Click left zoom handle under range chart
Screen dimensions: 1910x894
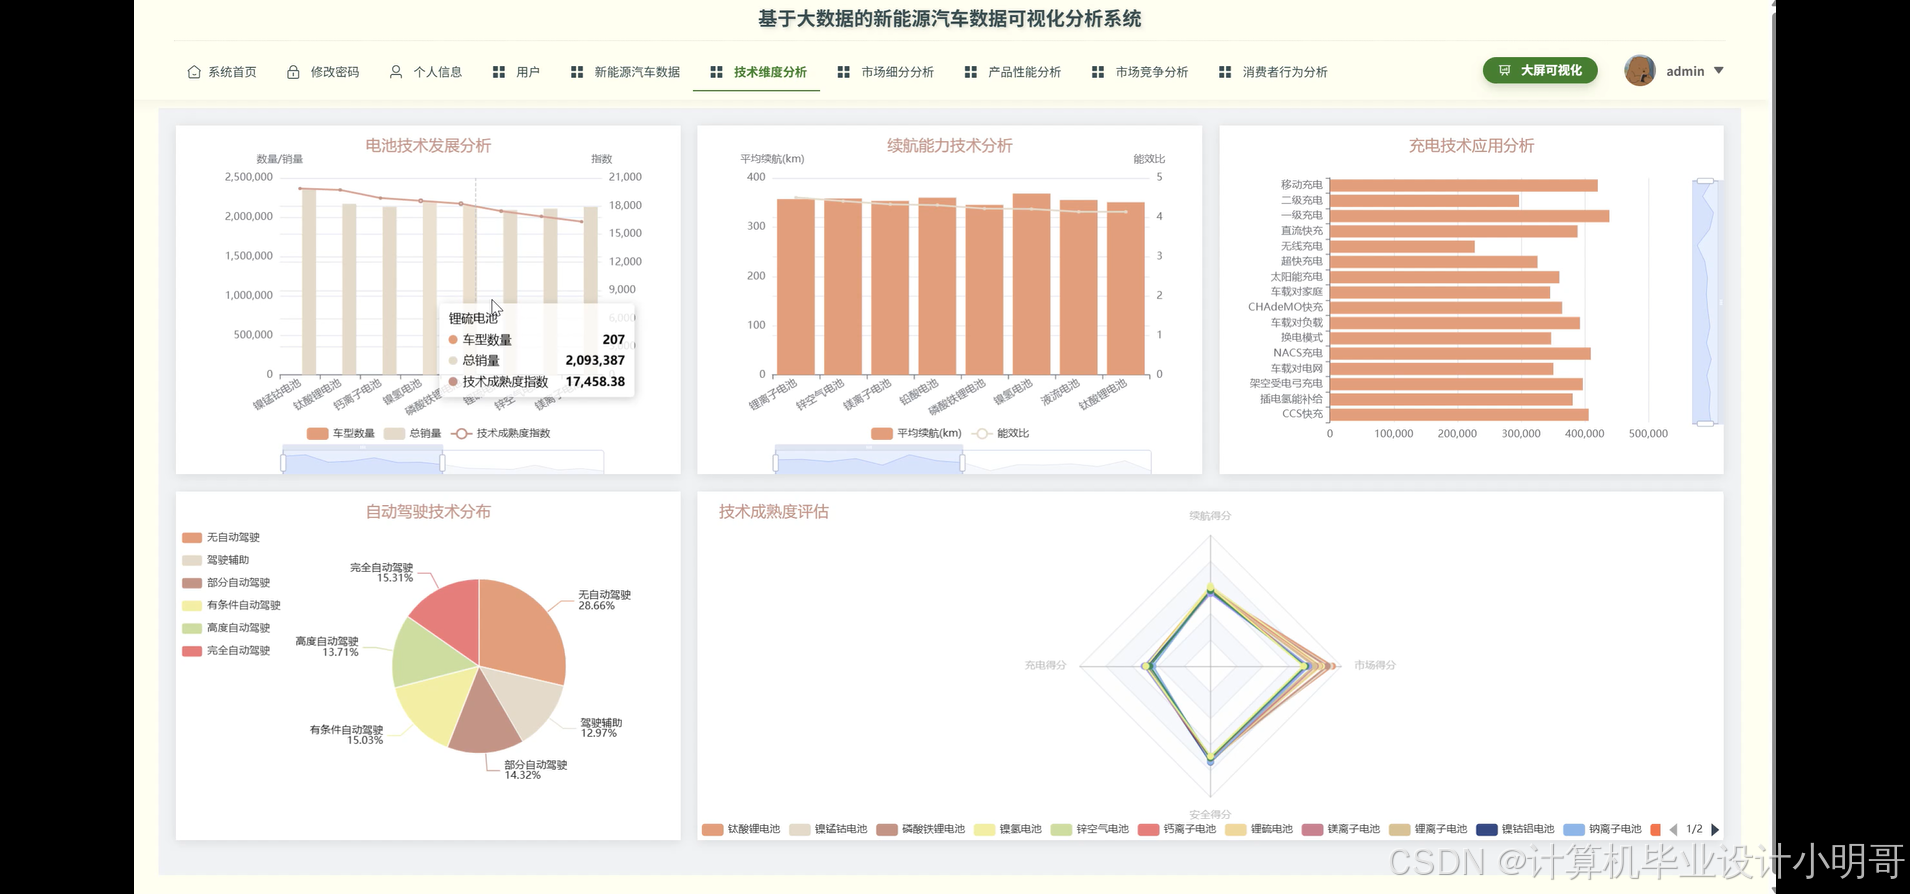776,462
